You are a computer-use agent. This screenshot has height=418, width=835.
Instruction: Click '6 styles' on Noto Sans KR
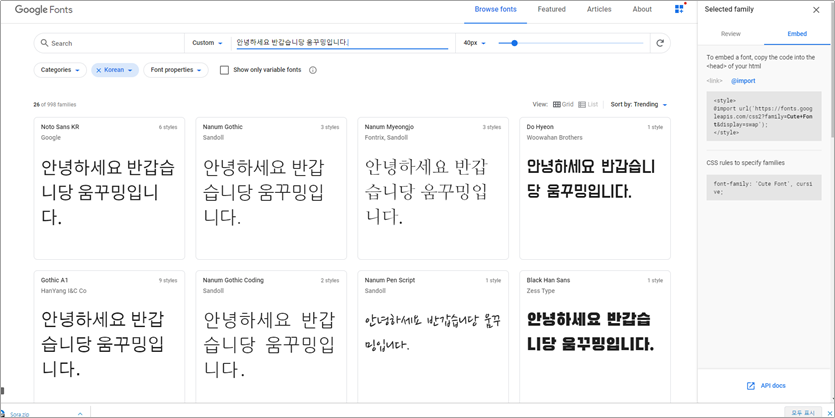(168, 127)
